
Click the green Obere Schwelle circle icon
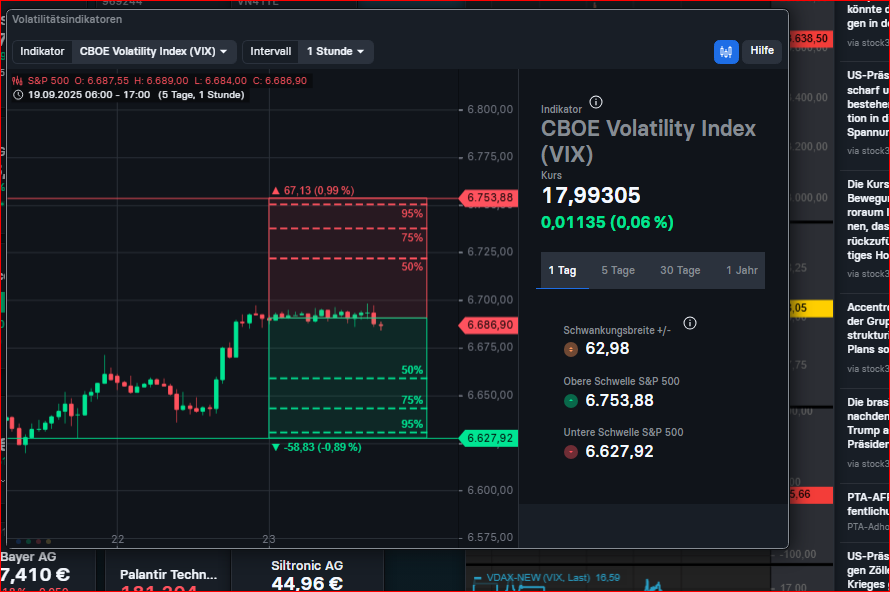571,400
